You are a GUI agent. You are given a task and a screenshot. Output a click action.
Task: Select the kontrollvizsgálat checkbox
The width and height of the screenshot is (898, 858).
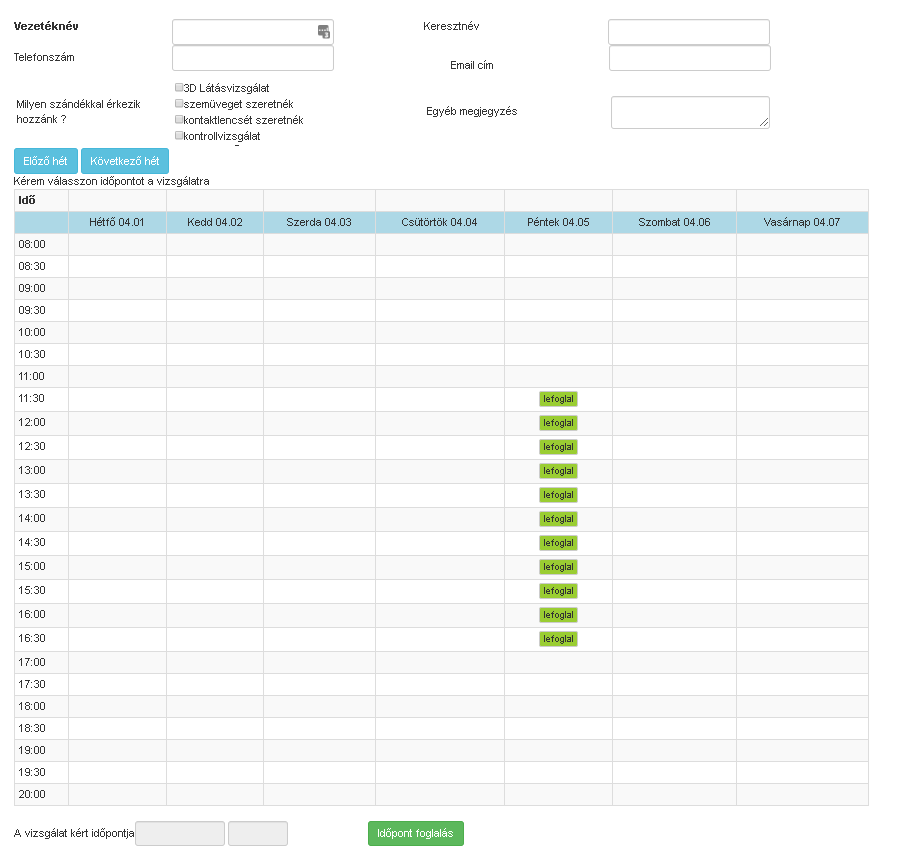pyautogui.click(x=179, y=135)
